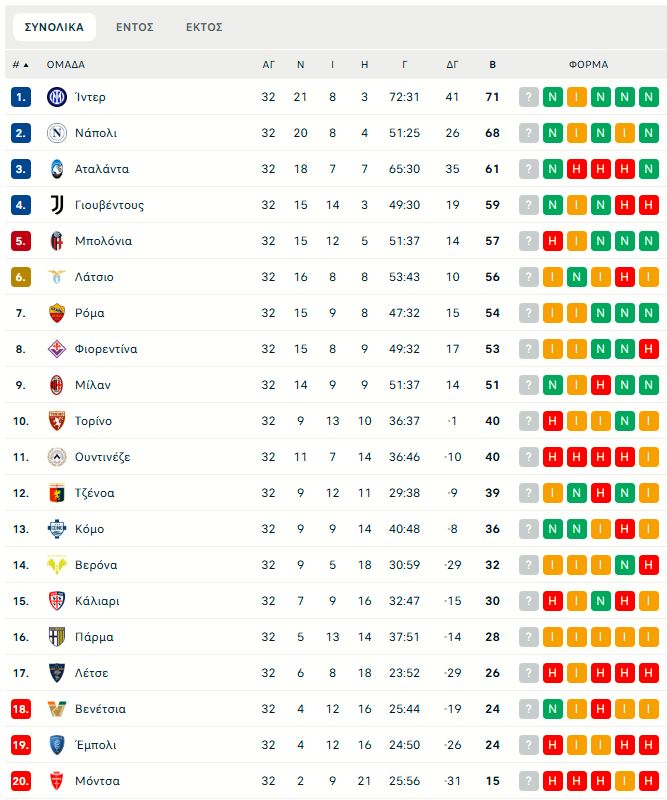
Task: Select the ΣΥΝΟΛΙΚΑ tab
Action: (x=54, y=27)
